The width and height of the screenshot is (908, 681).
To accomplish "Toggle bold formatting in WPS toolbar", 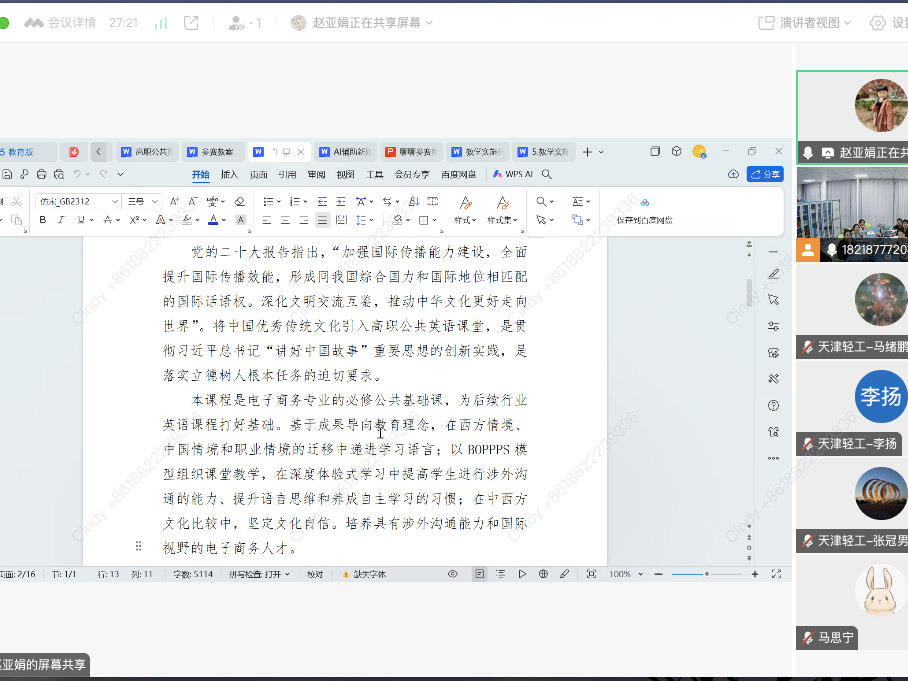I will 42,220.
